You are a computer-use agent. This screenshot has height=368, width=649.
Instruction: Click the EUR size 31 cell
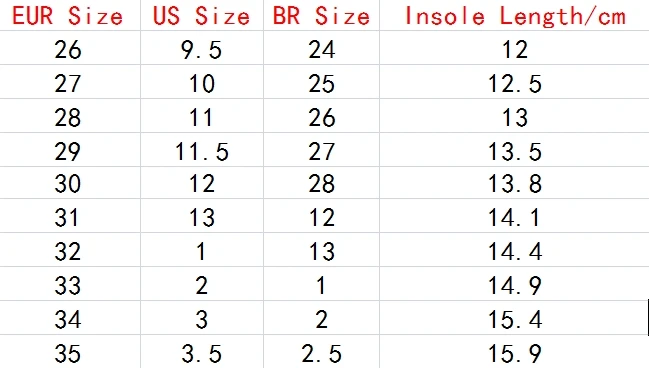click(70, 216)
